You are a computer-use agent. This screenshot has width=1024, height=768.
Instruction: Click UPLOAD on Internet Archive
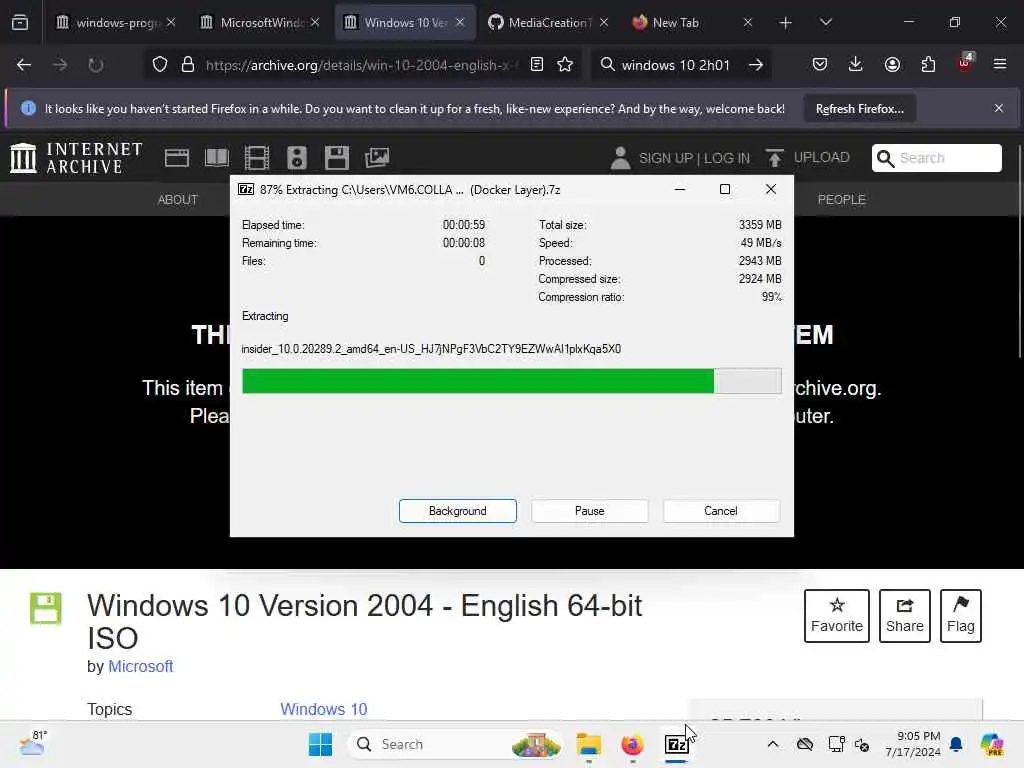(808, 158)
